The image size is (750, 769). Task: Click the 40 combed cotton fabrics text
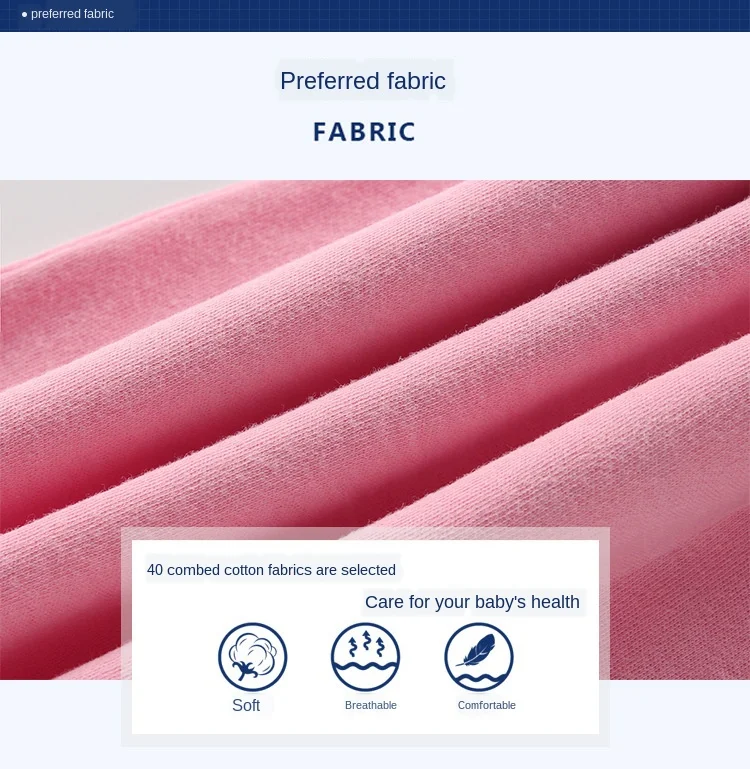click(271, 570)
